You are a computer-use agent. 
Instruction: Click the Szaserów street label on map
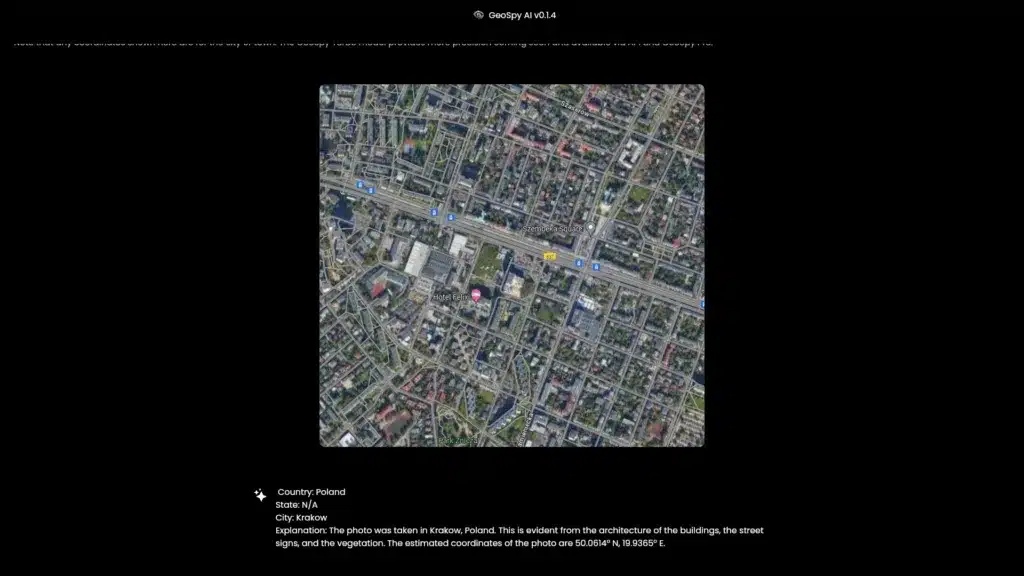[575, 108]
